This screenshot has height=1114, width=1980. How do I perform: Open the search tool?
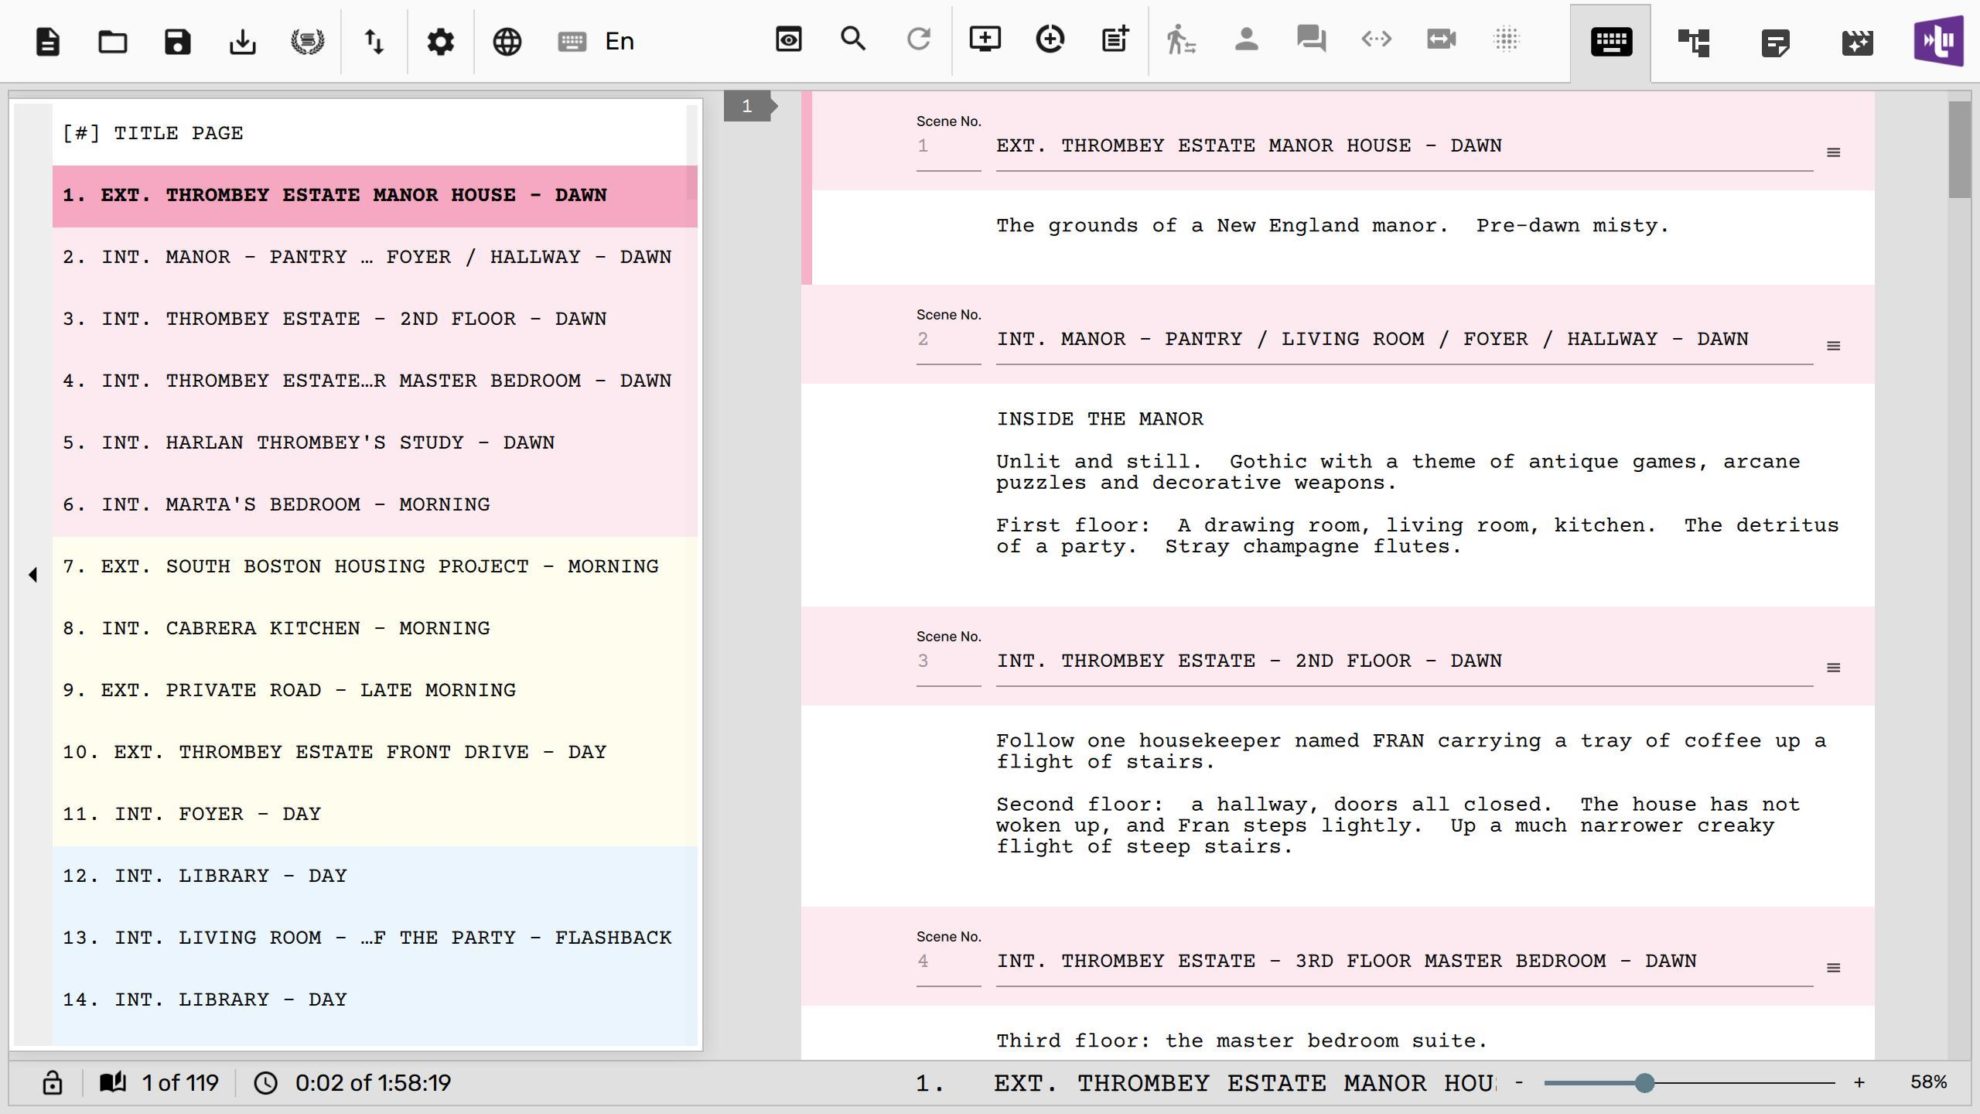tap(852, 40)
